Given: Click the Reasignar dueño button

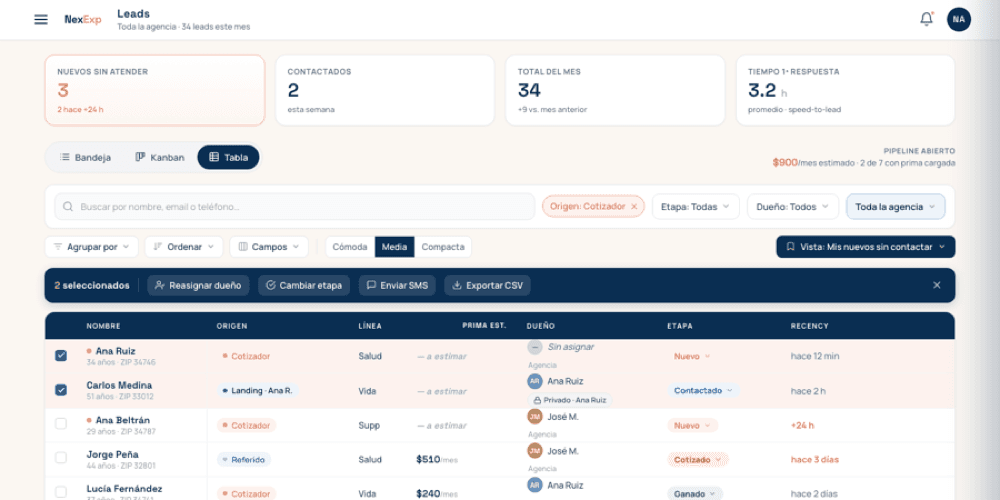Looking at the screenshot, I should [x=198, y=285].
